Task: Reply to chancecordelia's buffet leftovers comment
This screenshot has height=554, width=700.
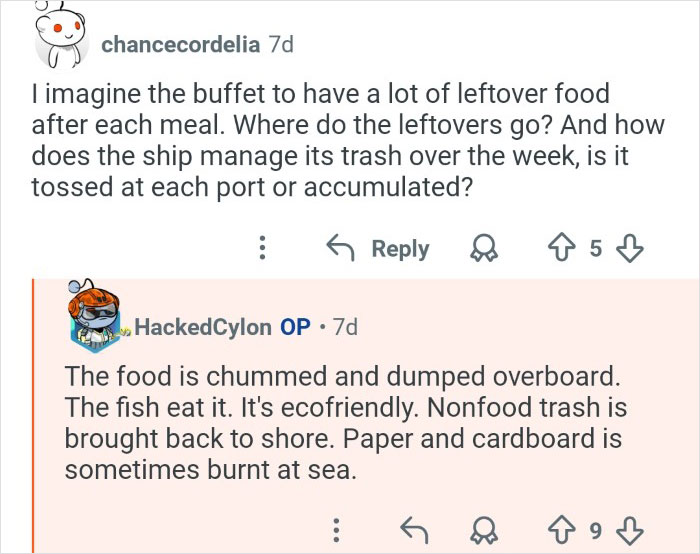Action: coord(382,249)
